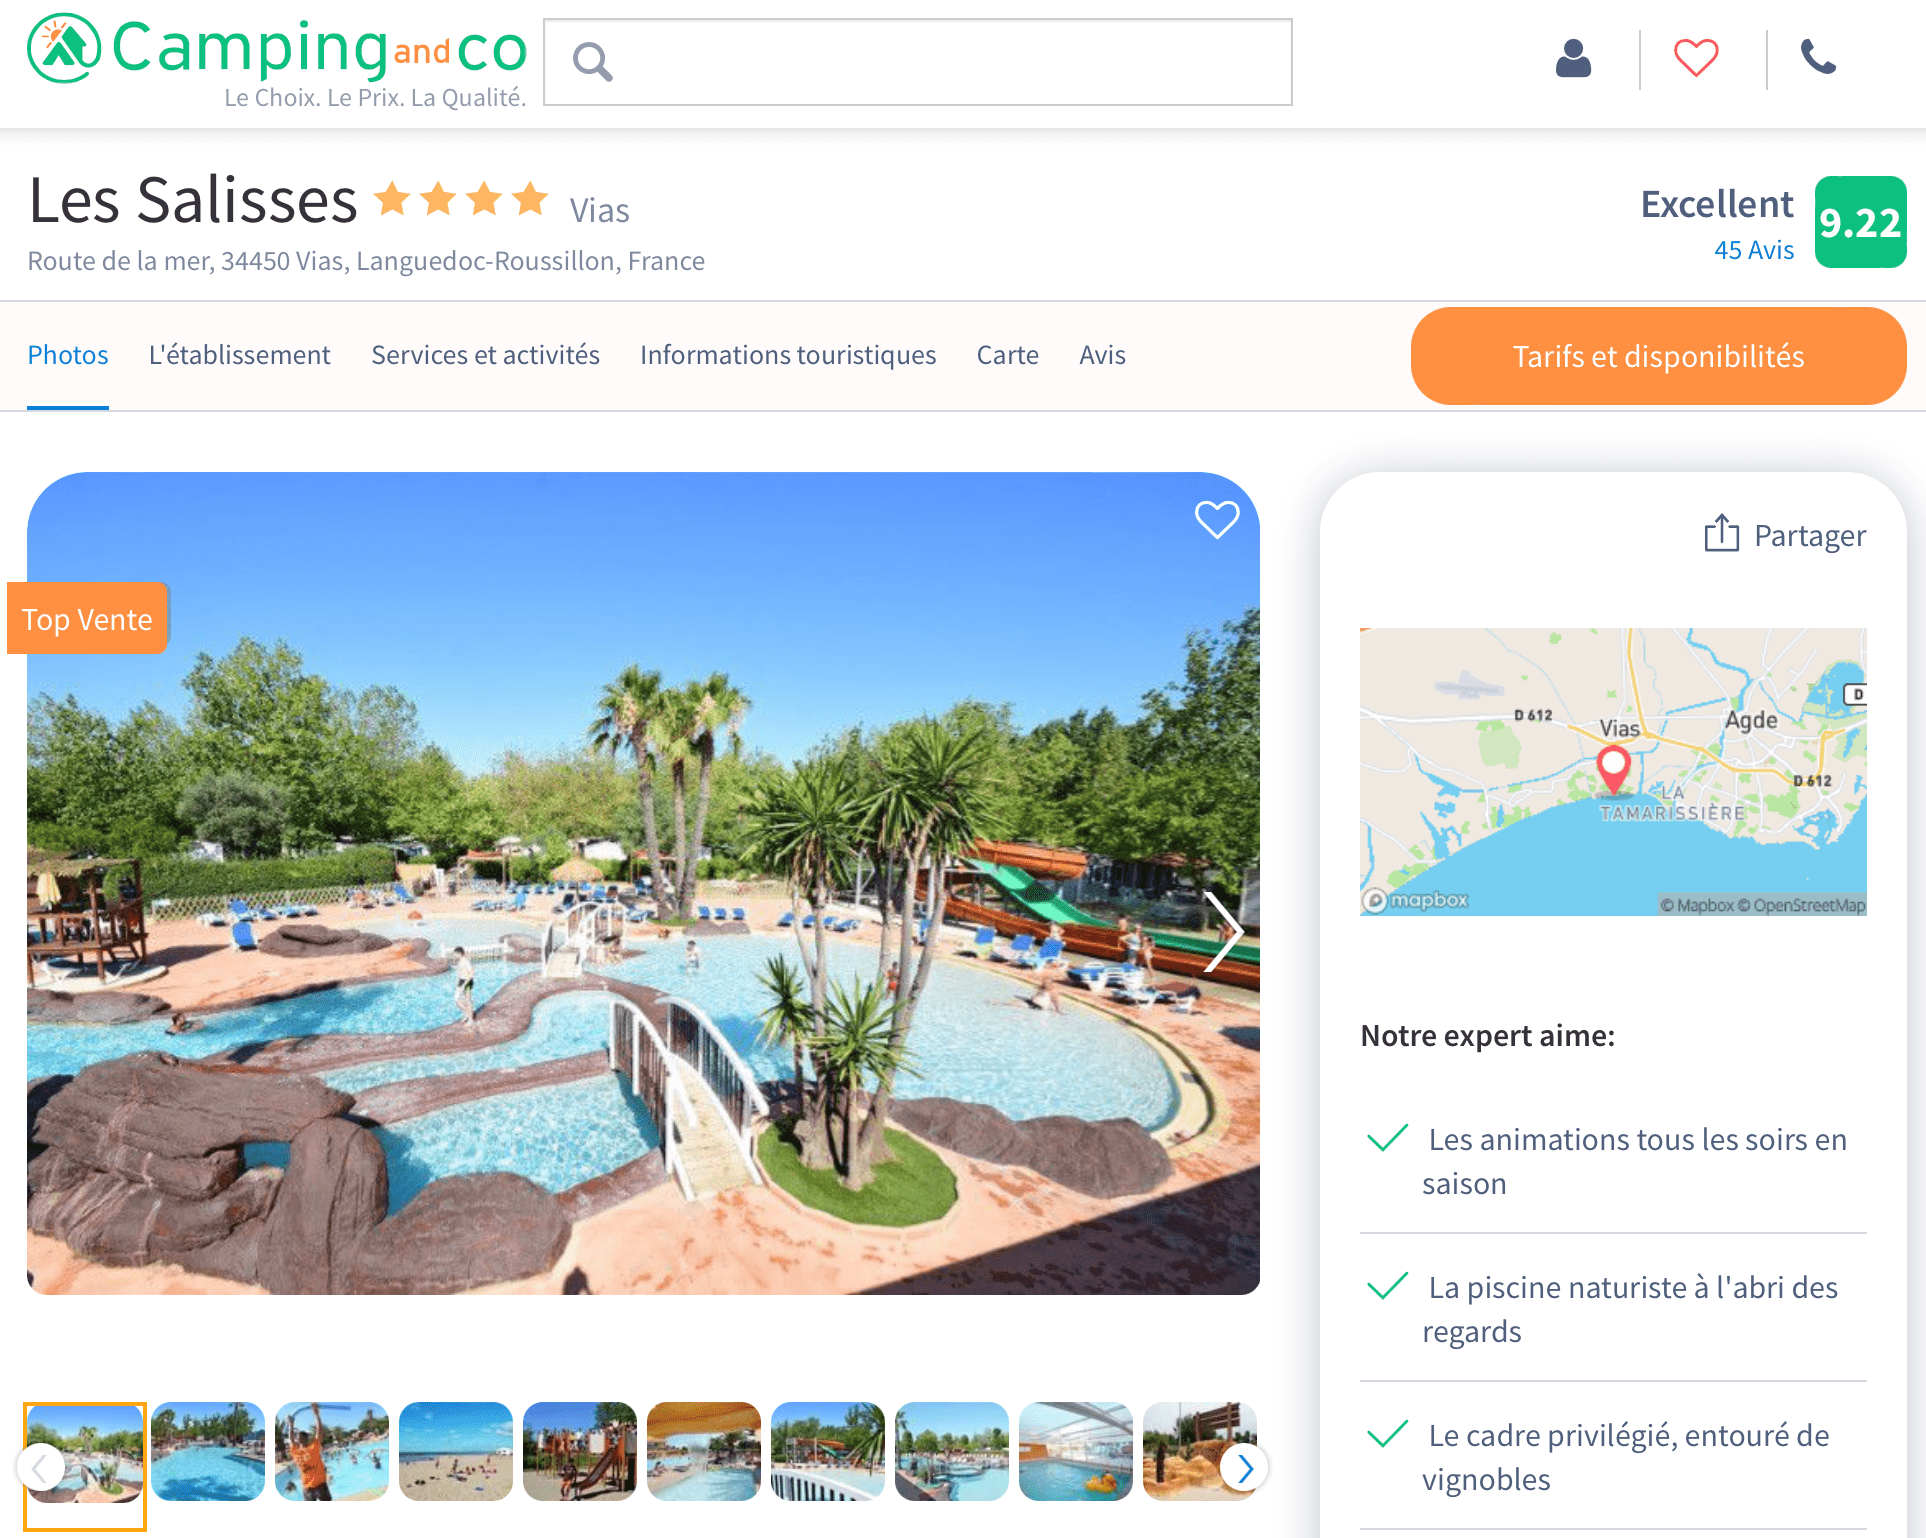Open the Camping and Co logo

coord(277,60)
